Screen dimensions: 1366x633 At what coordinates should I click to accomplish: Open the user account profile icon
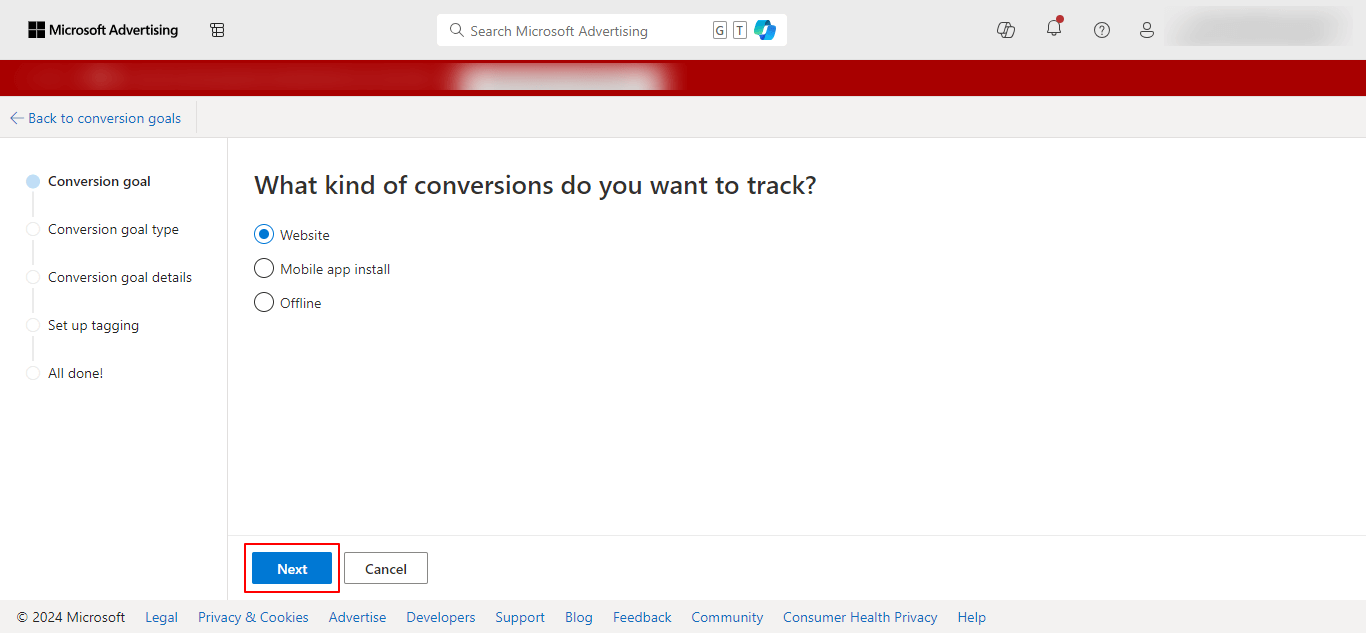point(1147,30)
